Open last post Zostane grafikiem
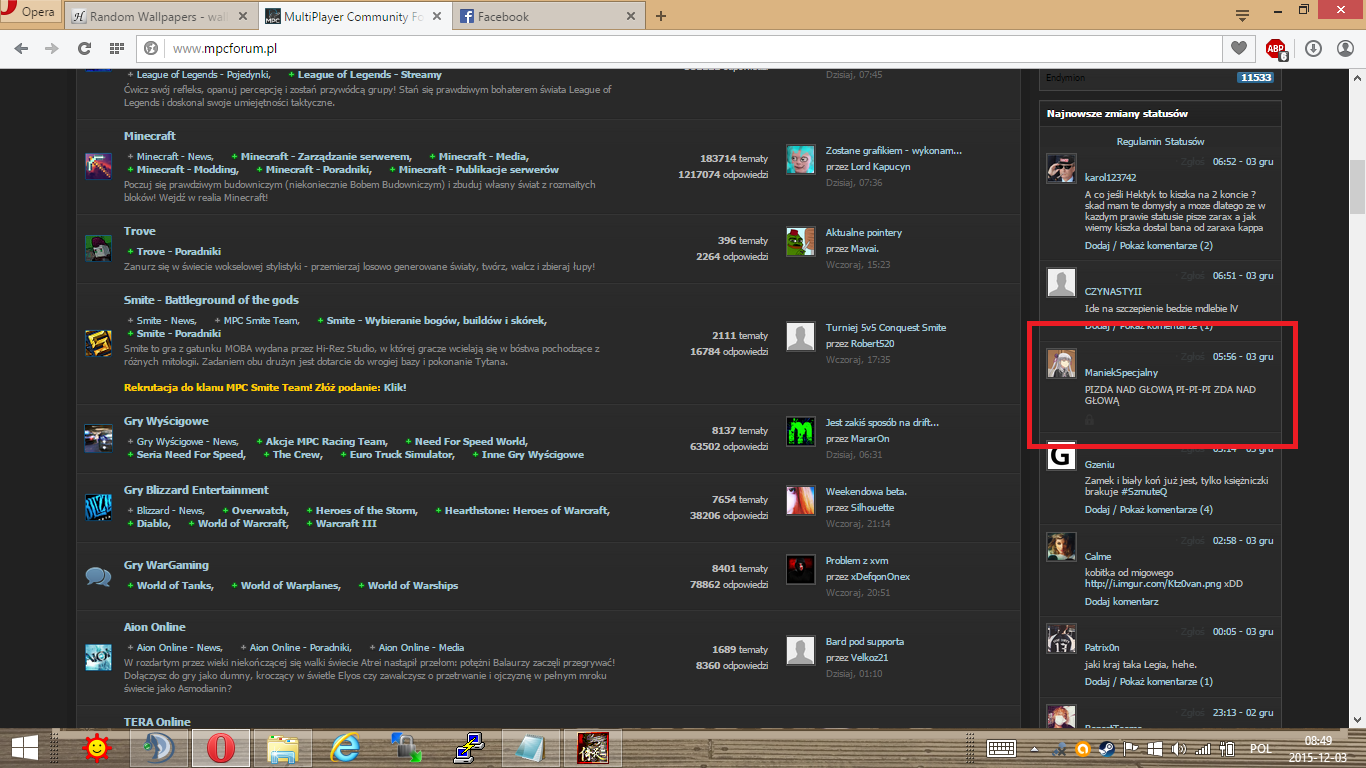The height and width of the screenshot is (768, 1366). click(x=894, y=151)
